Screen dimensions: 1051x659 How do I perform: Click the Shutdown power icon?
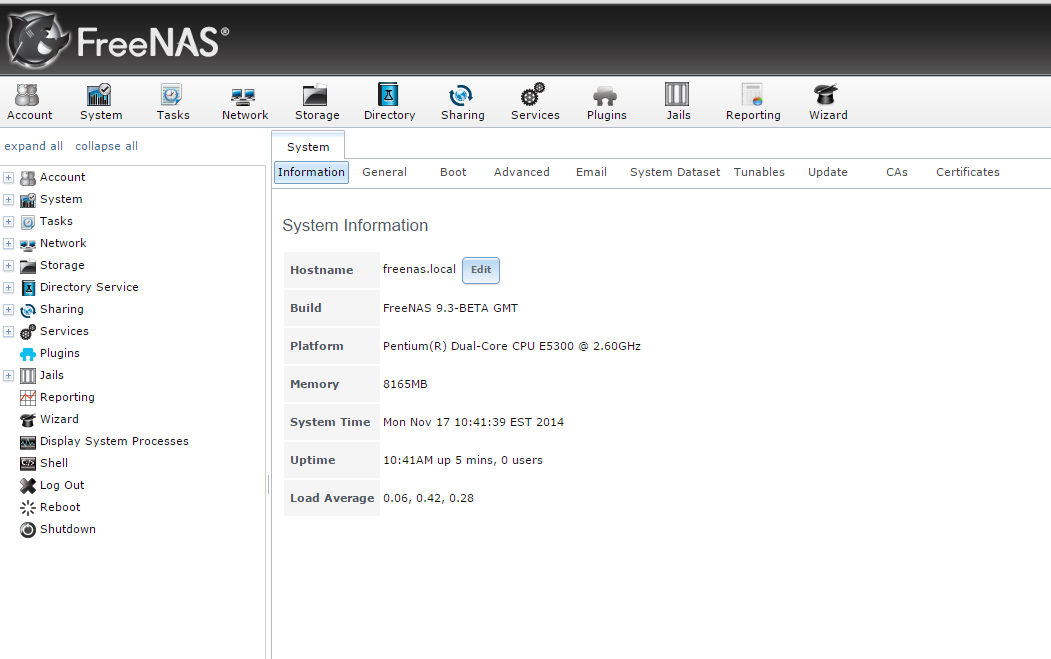click(x=27, y=530)
